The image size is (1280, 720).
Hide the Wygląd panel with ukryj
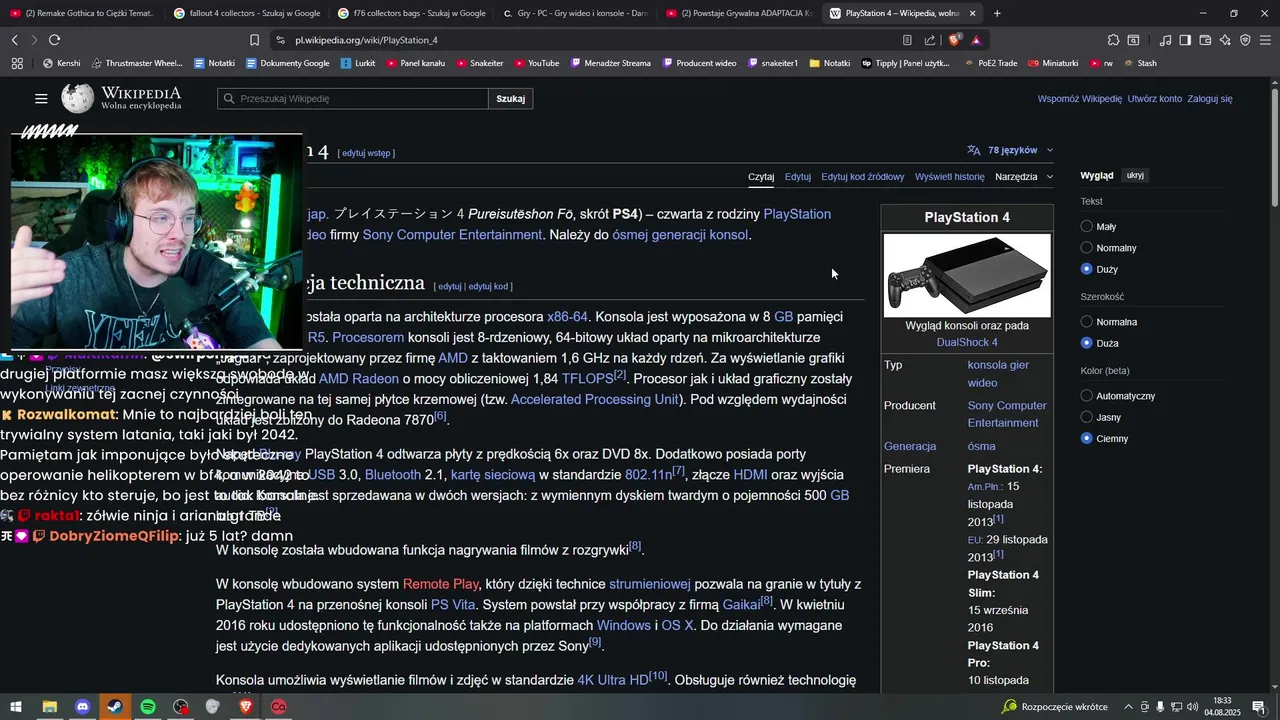tap(1135, 175)
